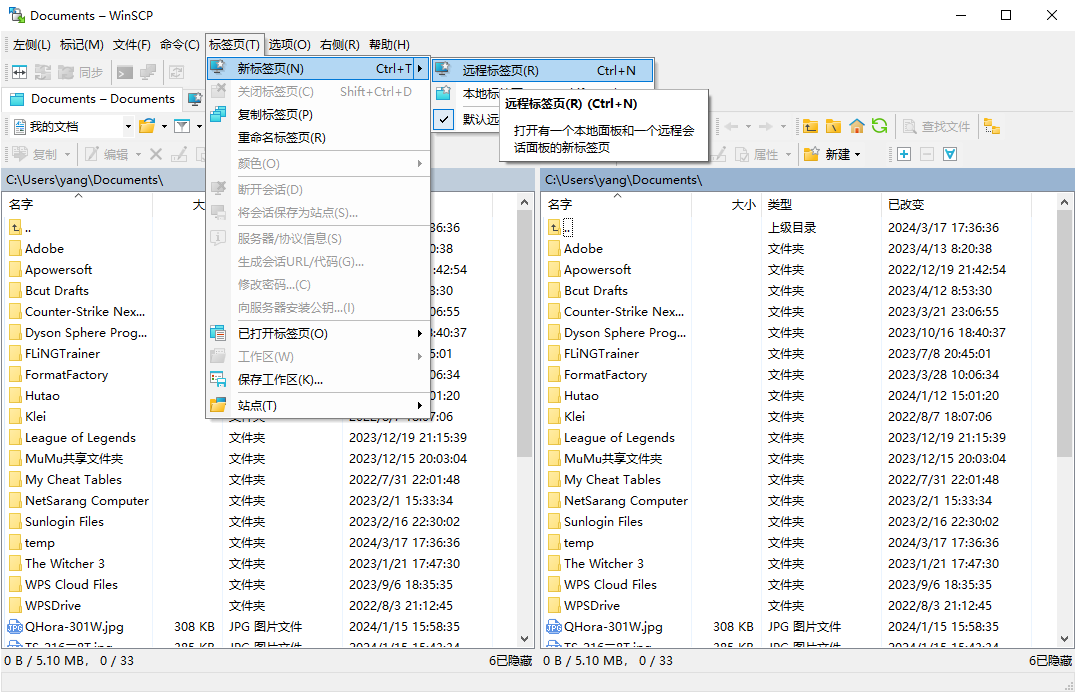
Task: Click the Bcut Drafts folder icon, right panel
Action: [x=554, y=290]
